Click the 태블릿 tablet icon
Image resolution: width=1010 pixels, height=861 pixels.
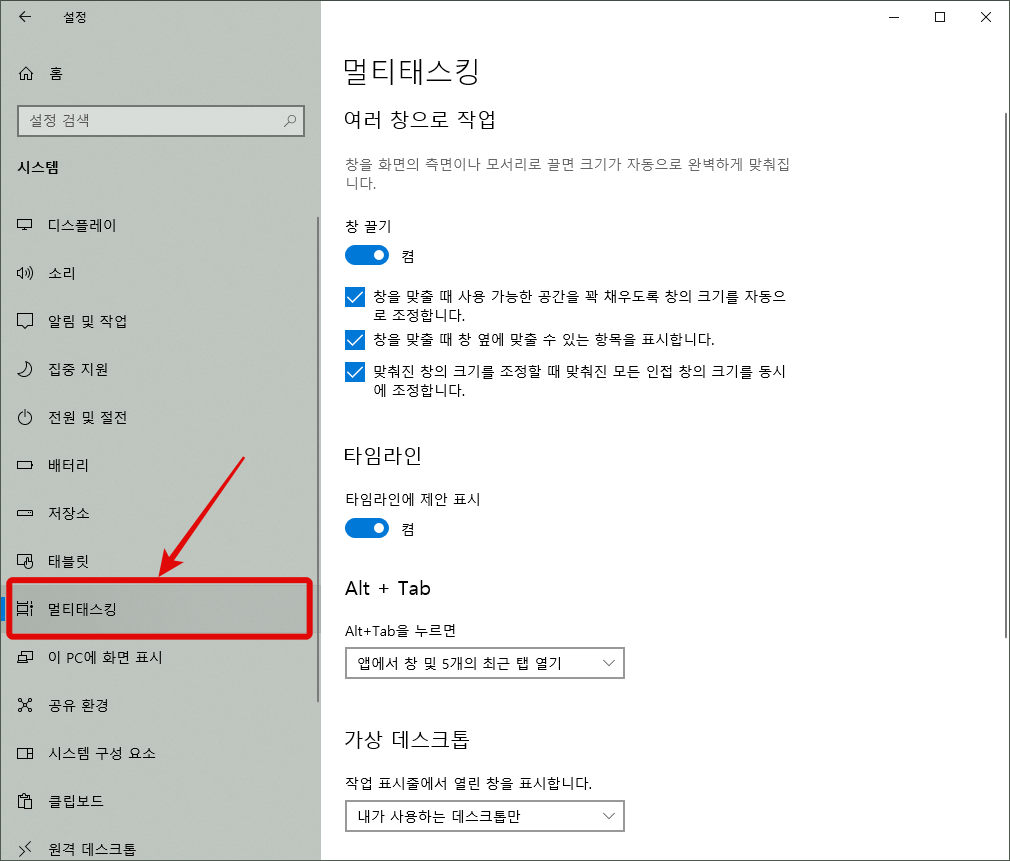(25, 561)
